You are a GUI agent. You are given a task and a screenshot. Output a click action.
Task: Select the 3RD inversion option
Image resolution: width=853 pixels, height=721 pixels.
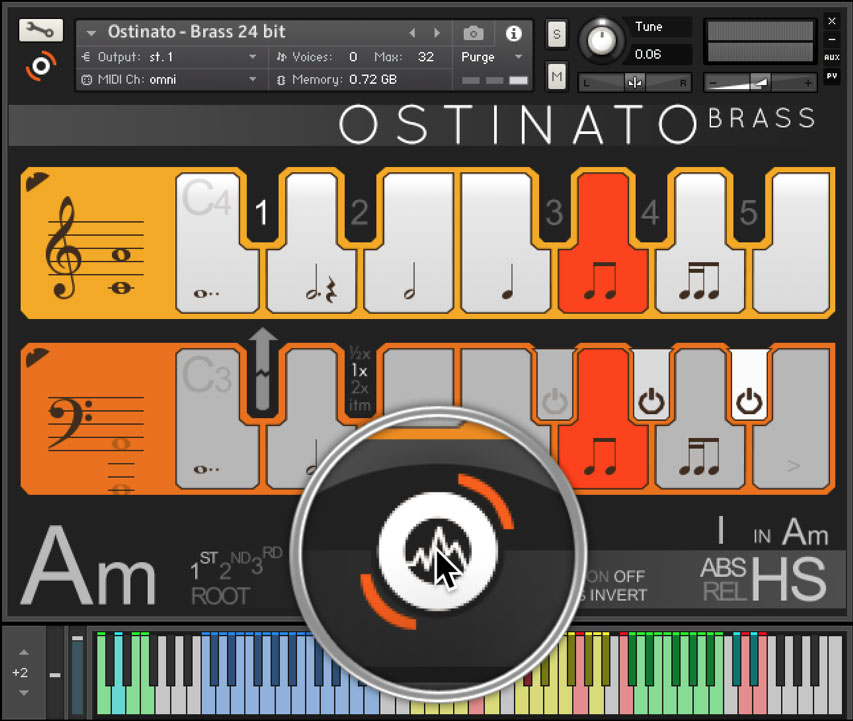point(267,560)
